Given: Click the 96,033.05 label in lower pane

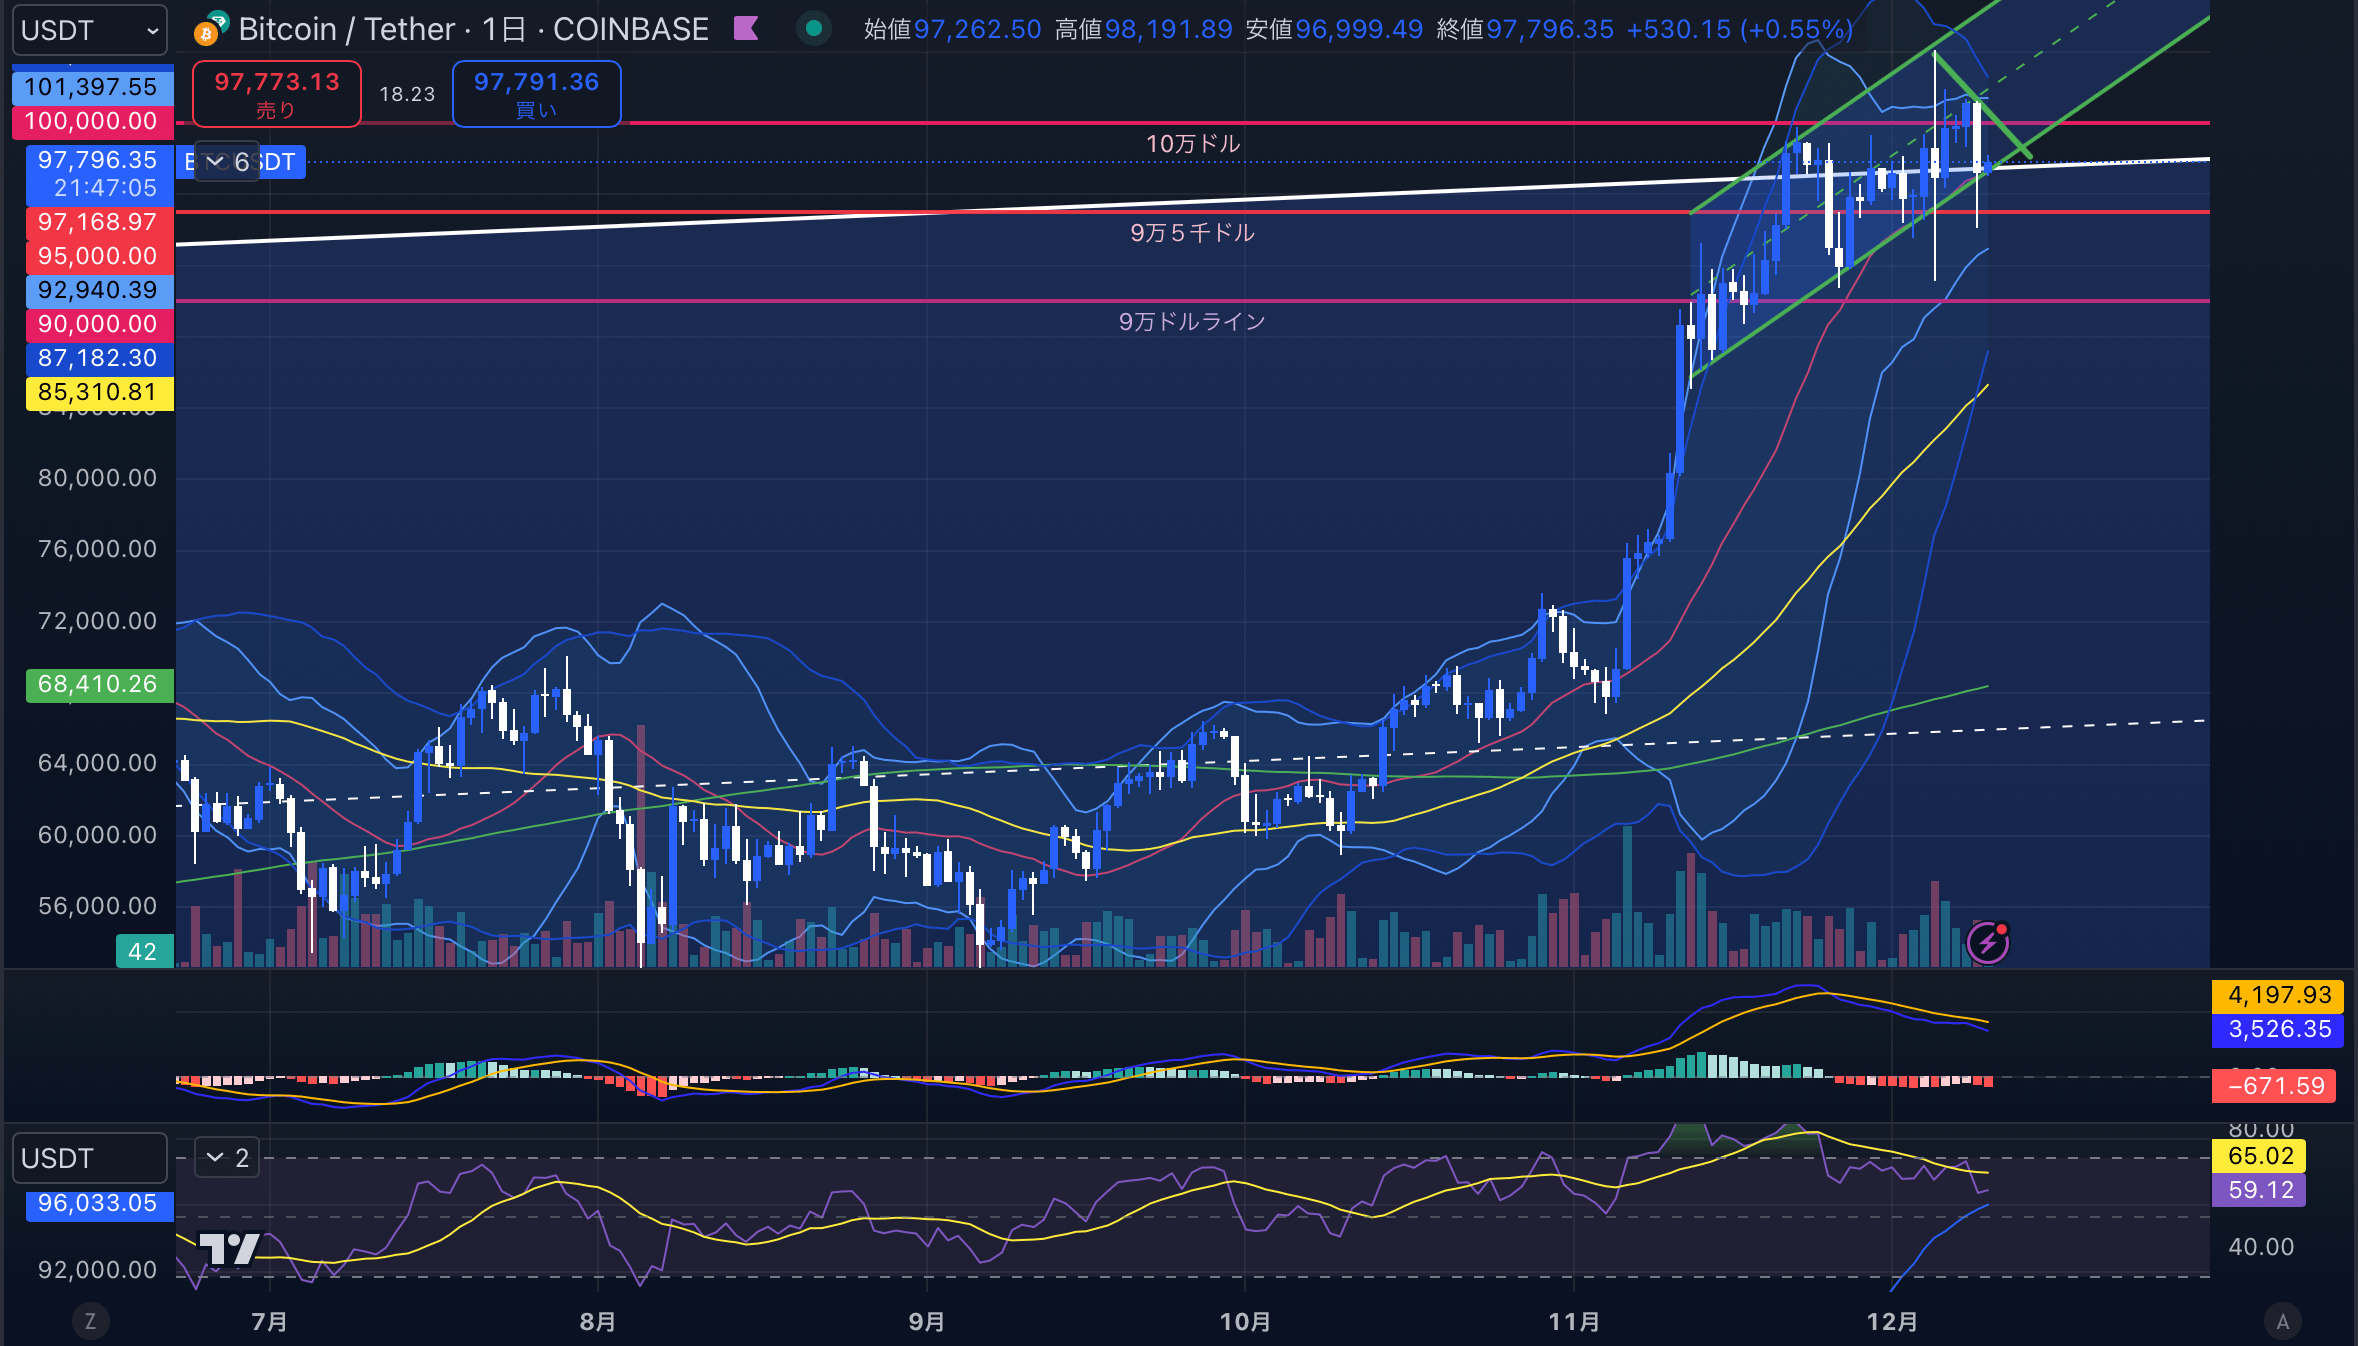Looking at the screenshot, I should (x=99, y=1204).
